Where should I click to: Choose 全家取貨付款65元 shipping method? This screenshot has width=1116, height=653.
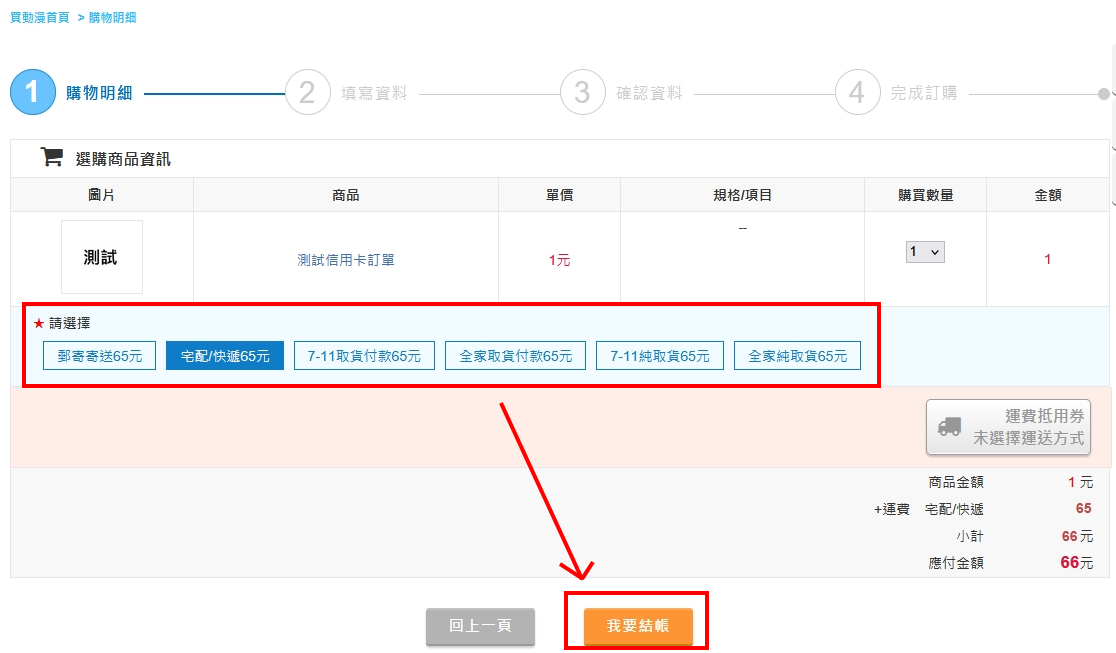[515, 356]
